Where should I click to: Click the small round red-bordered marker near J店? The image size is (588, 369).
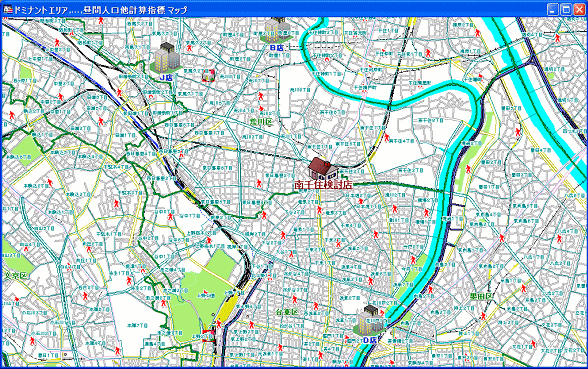(208, 75)
